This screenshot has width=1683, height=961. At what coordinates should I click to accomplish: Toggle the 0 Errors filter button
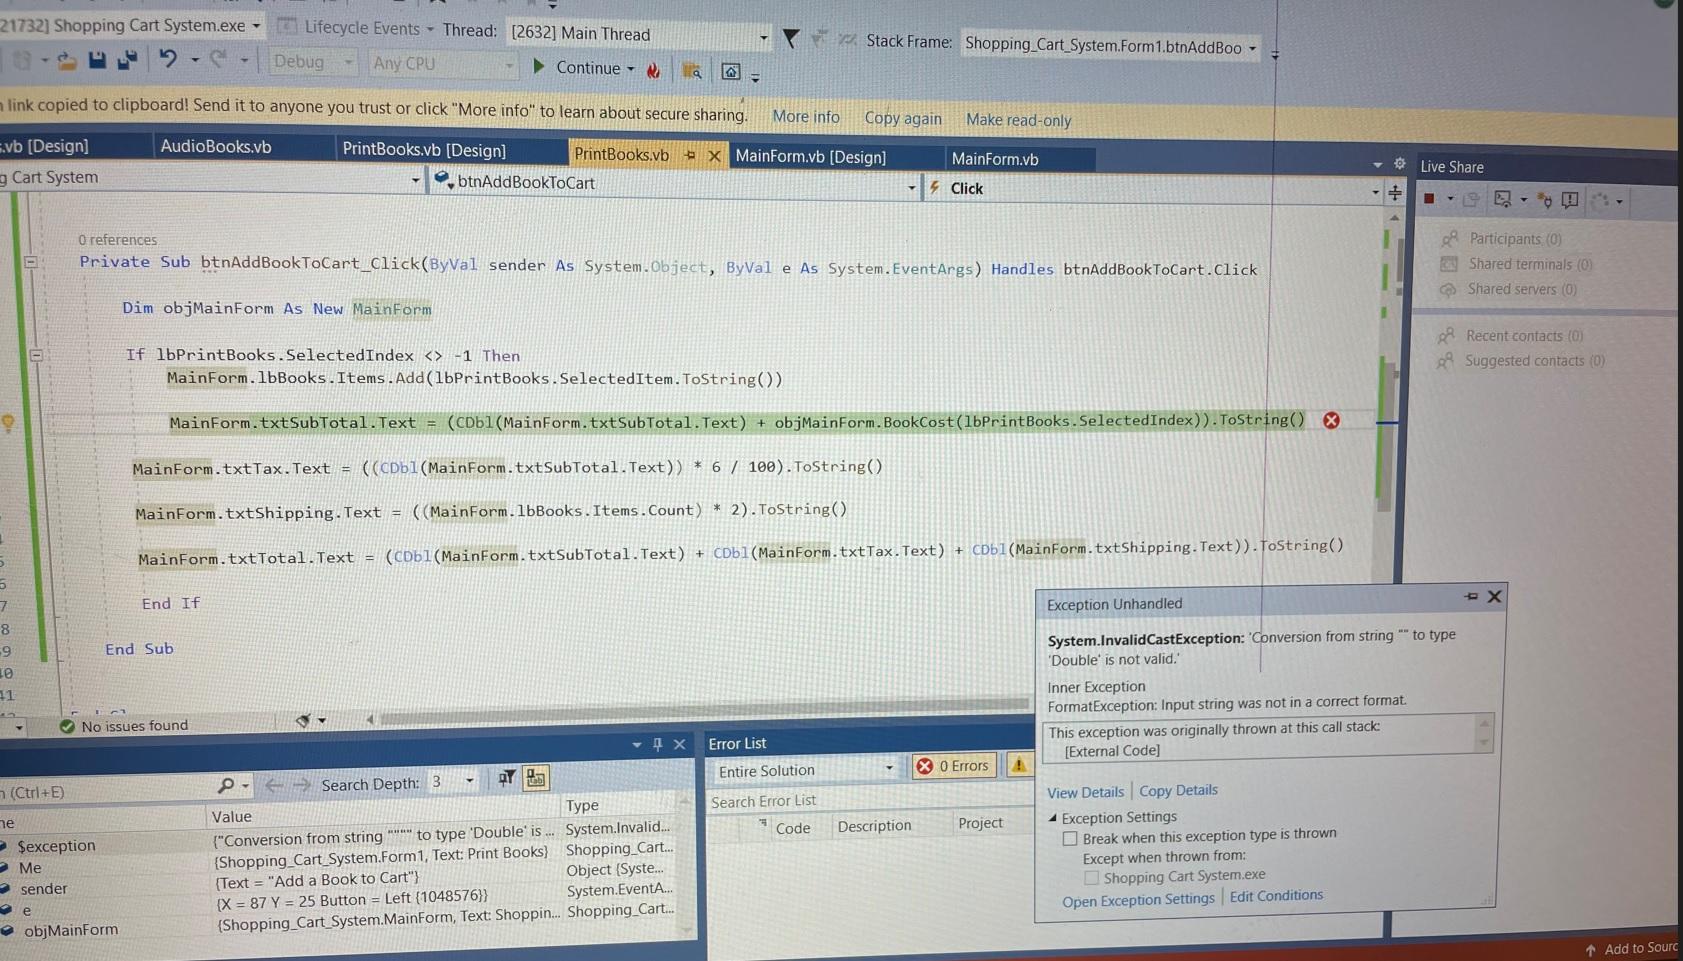(x=954, y=766)
